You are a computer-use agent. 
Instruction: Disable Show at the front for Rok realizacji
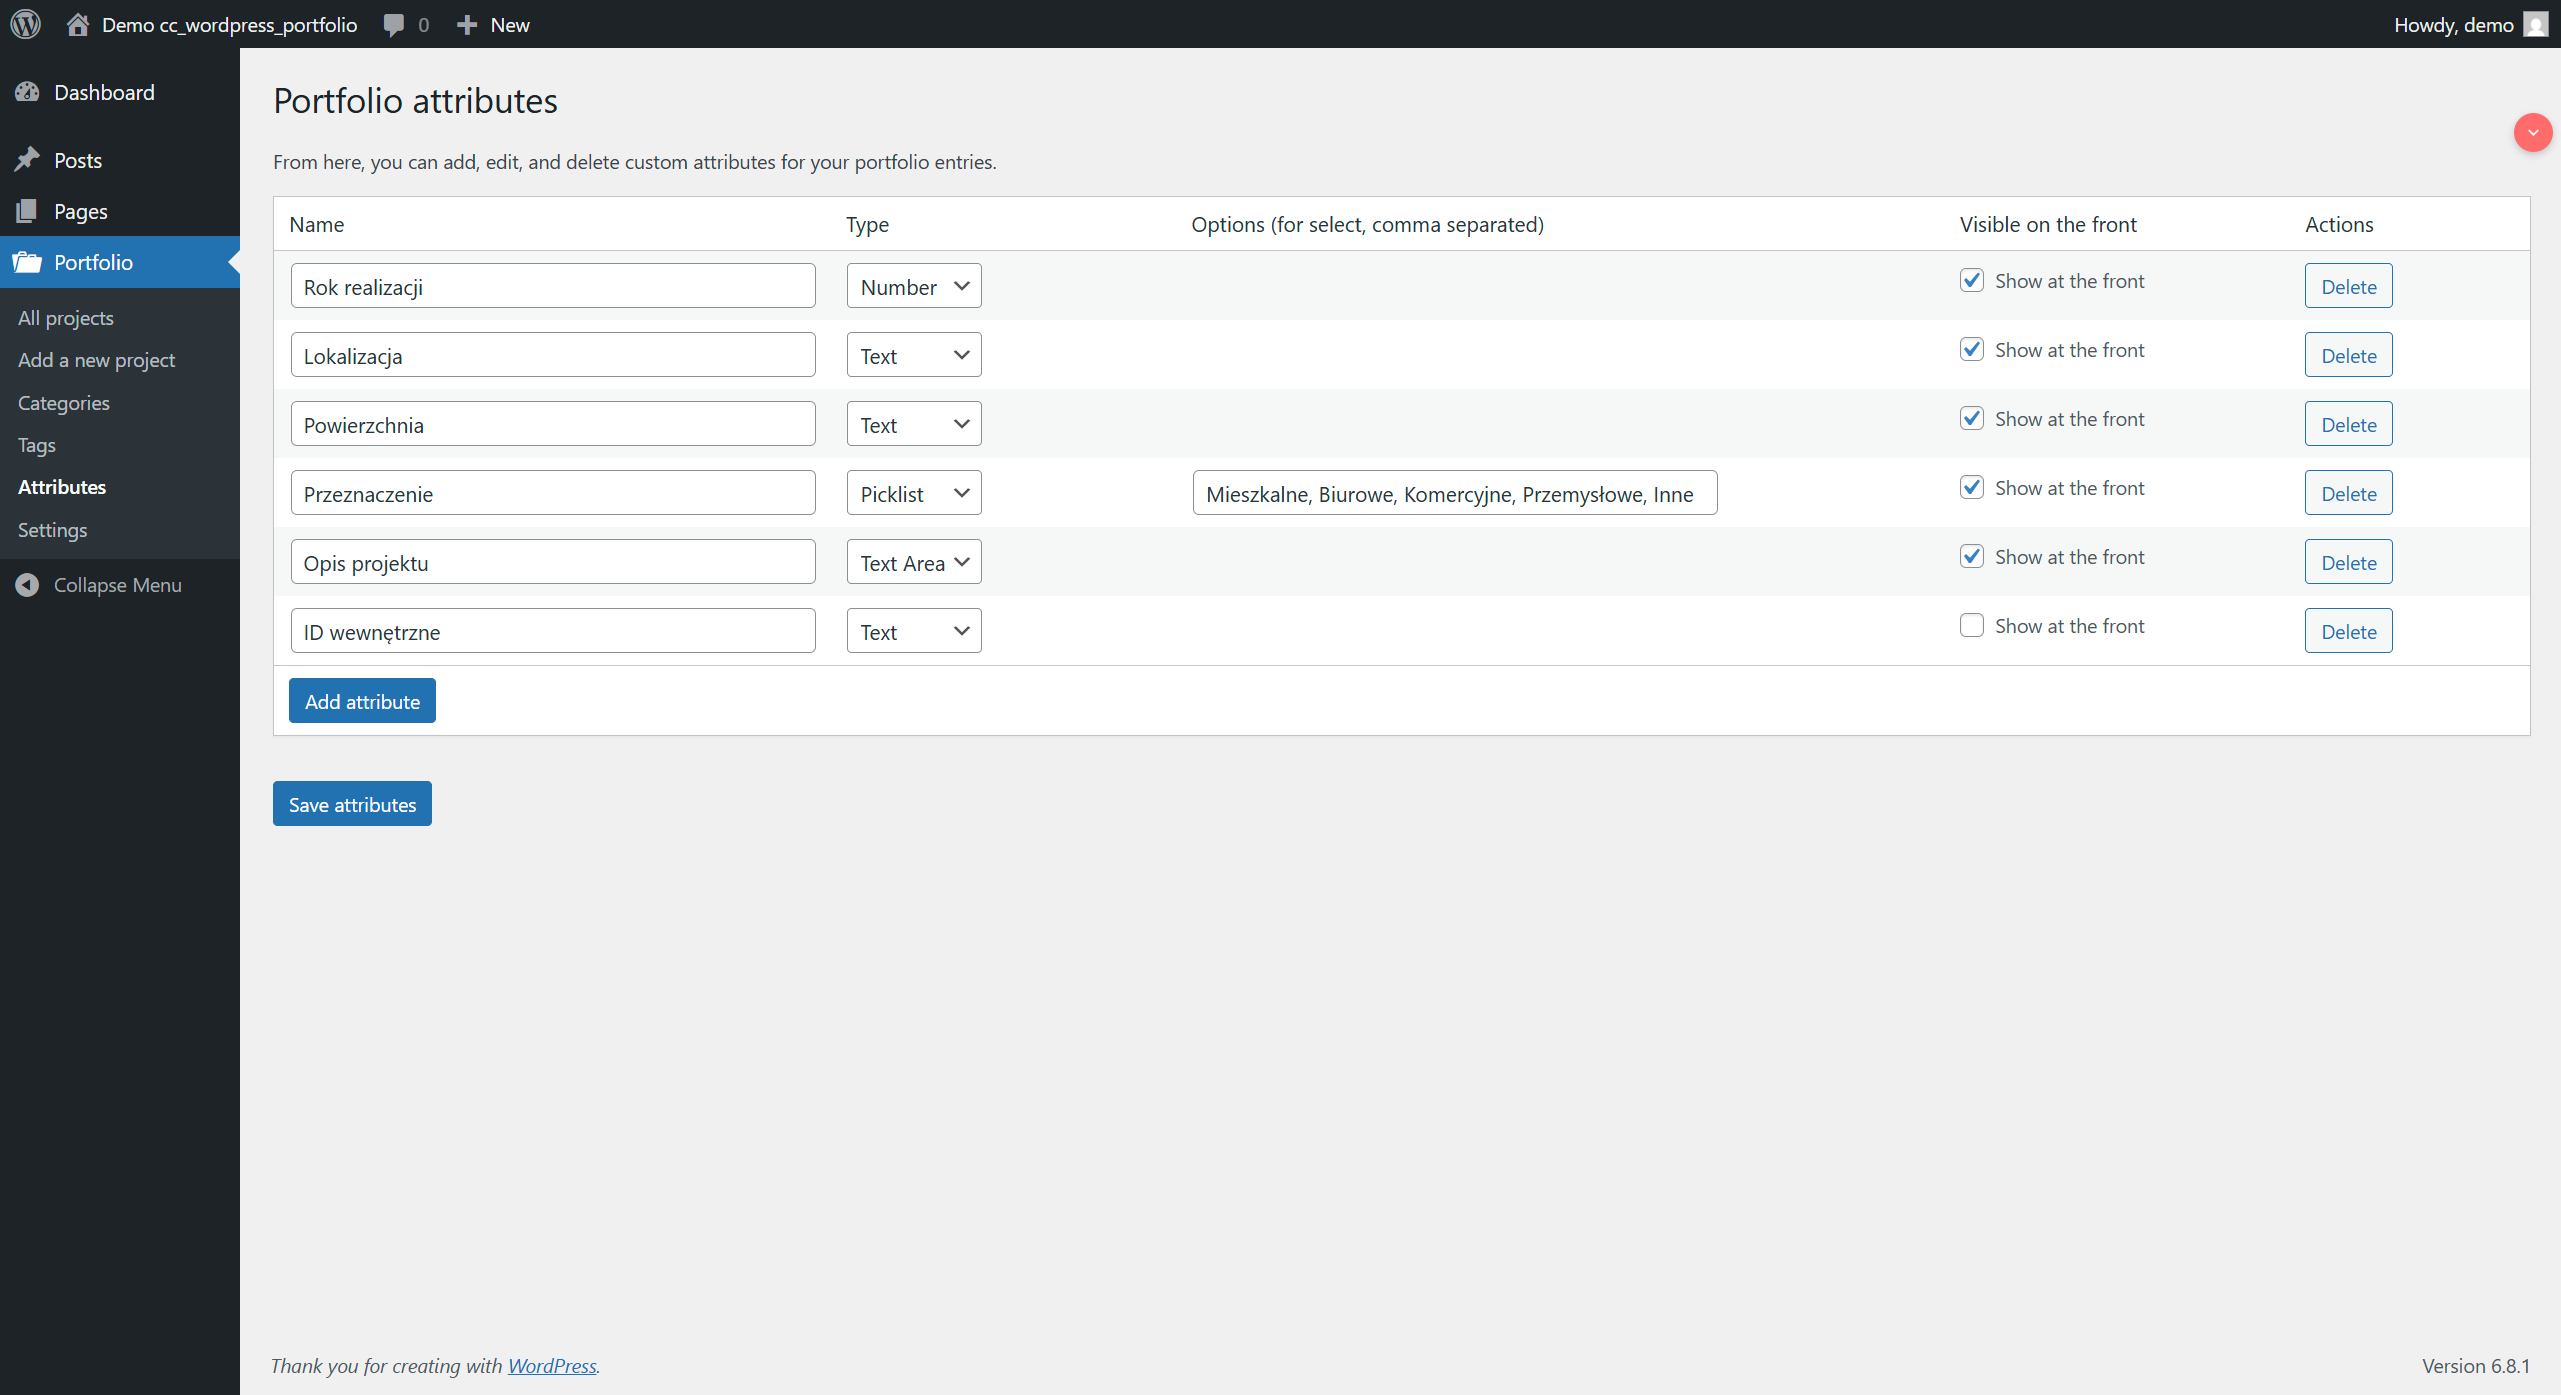click(x=1971, y=280)
